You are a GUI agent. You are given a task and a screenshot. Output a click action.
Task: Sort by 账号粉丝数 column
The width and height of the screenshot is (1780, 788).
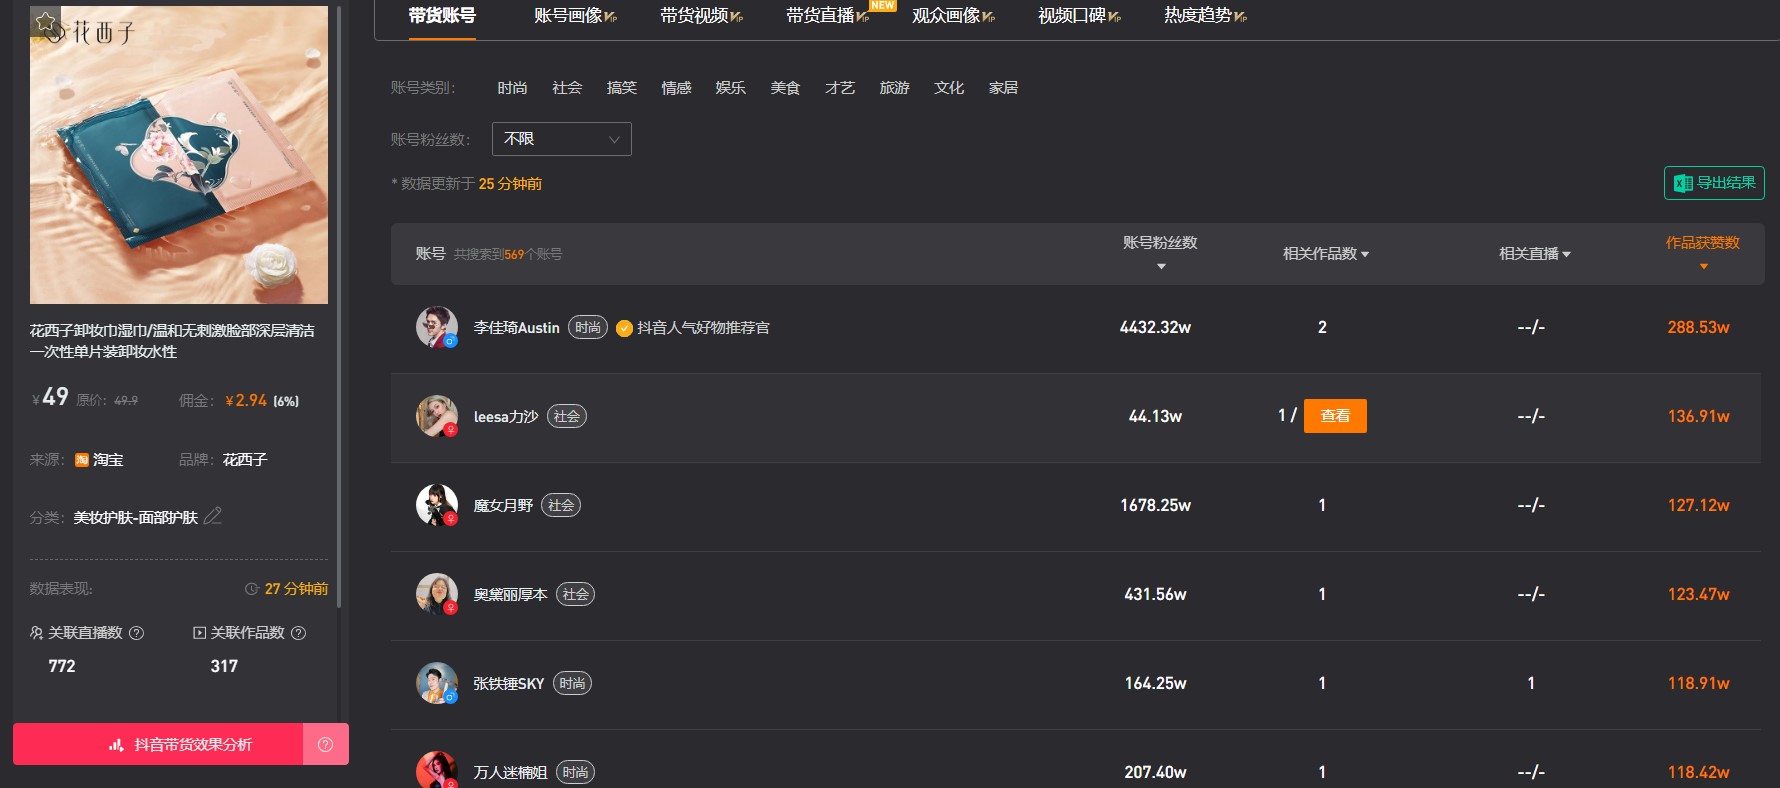(1160, 253)
